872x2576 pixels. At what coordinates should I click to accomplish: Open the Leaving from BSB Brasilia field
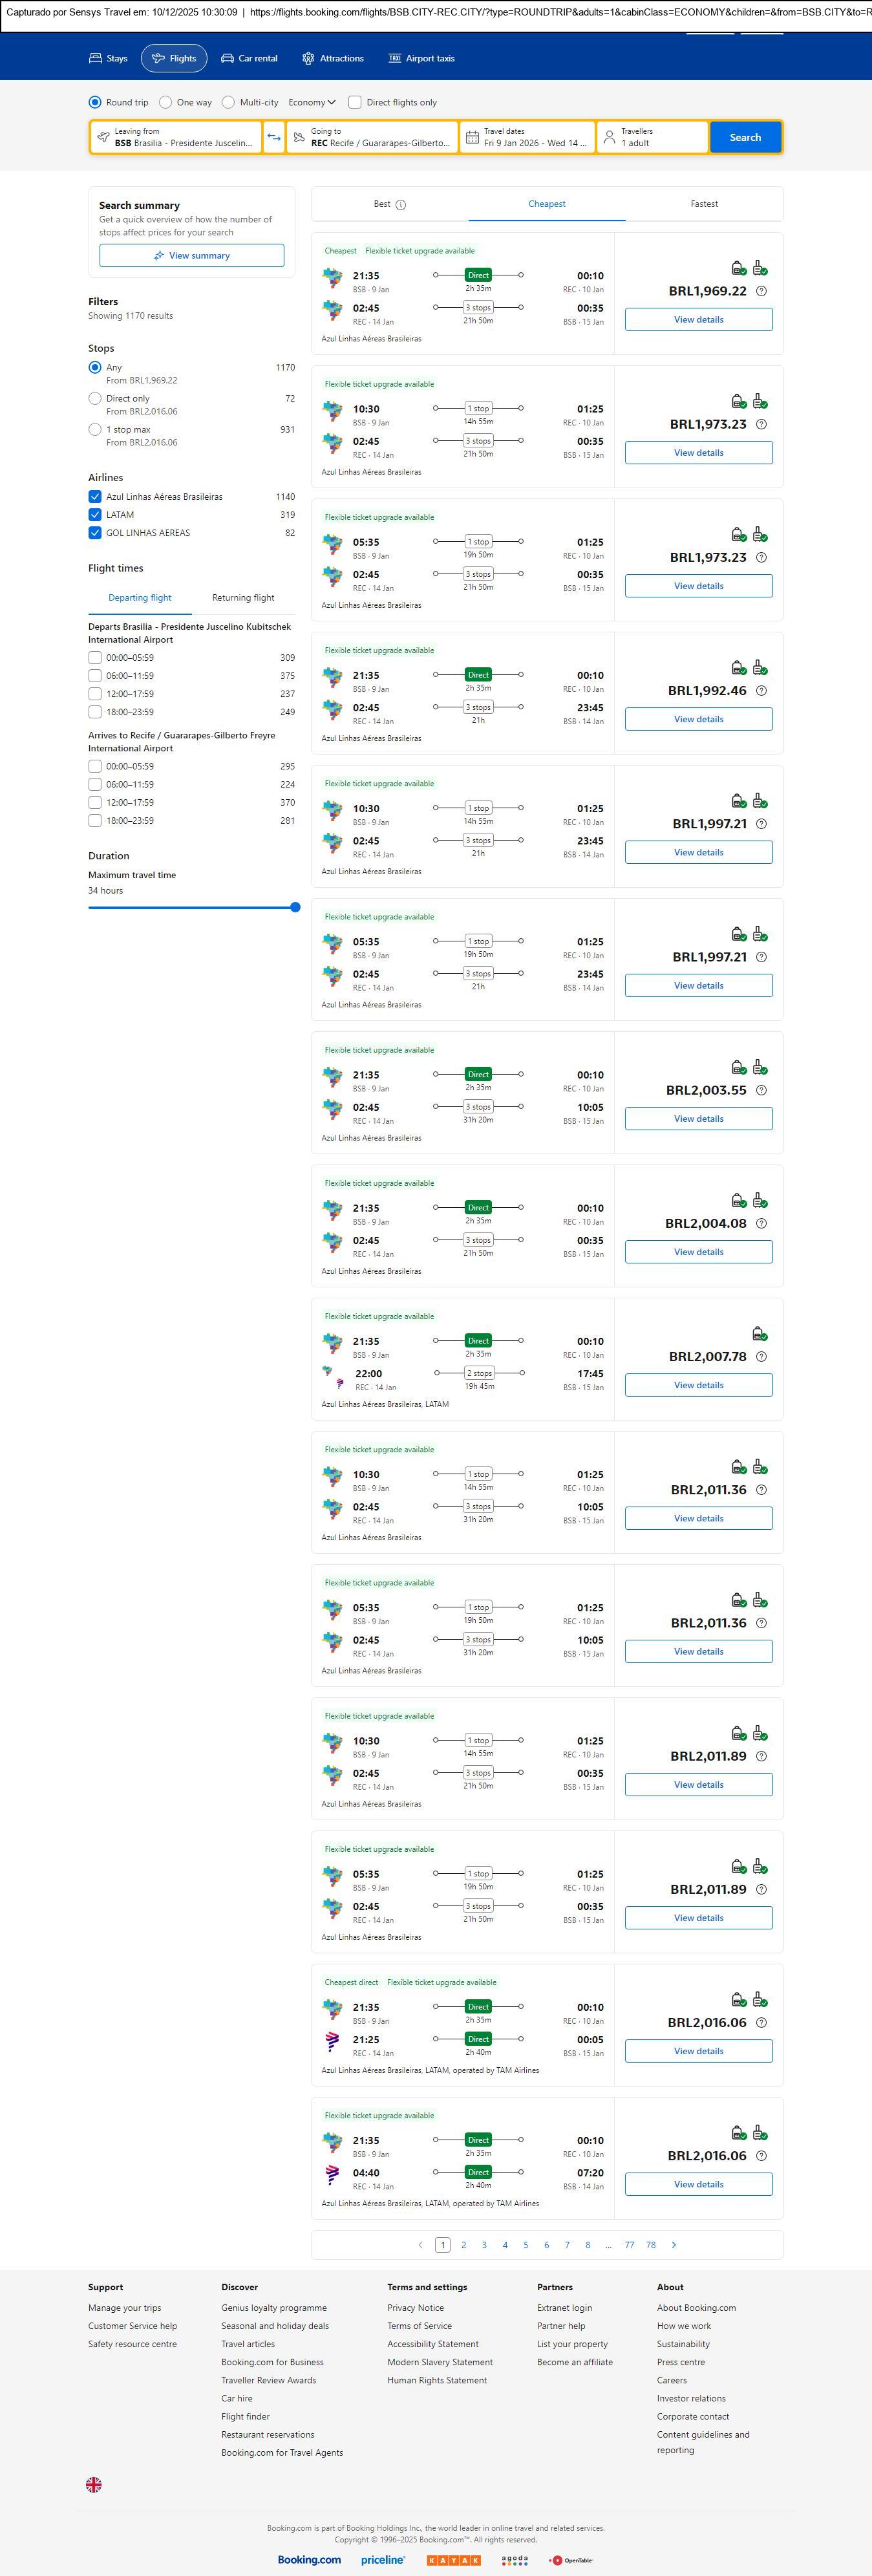[x=176, y=137]
